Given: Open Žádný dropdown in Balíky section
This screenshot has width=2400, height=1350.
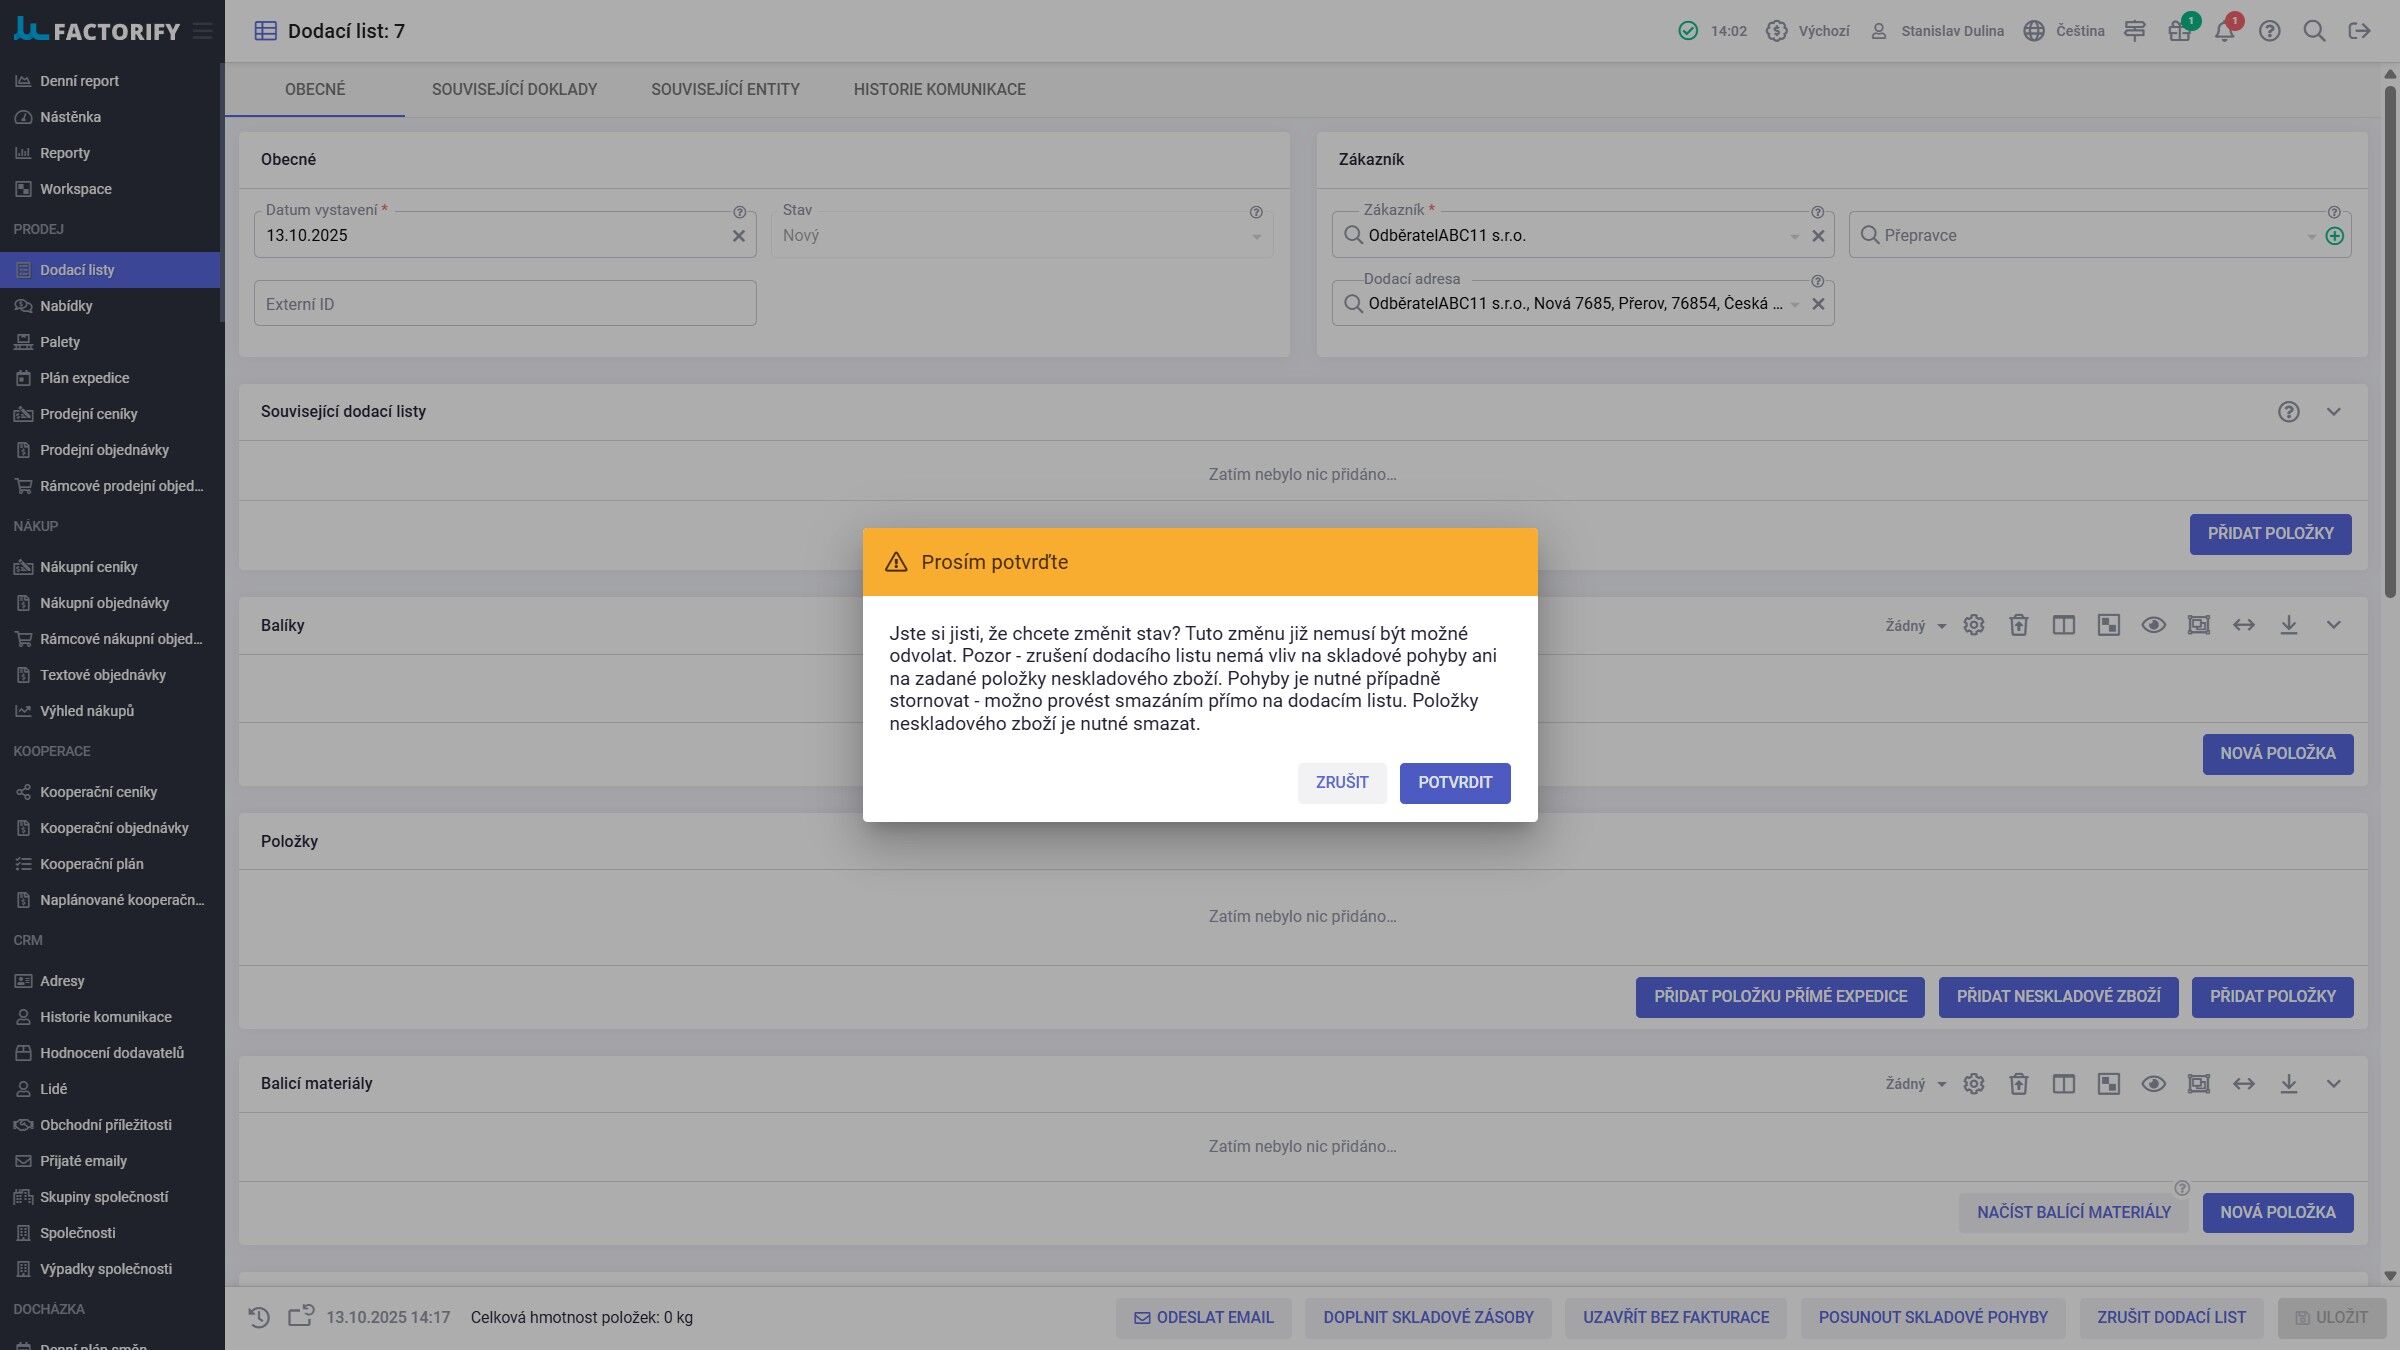Looking at the screenshot, I should click(1915, 626).
